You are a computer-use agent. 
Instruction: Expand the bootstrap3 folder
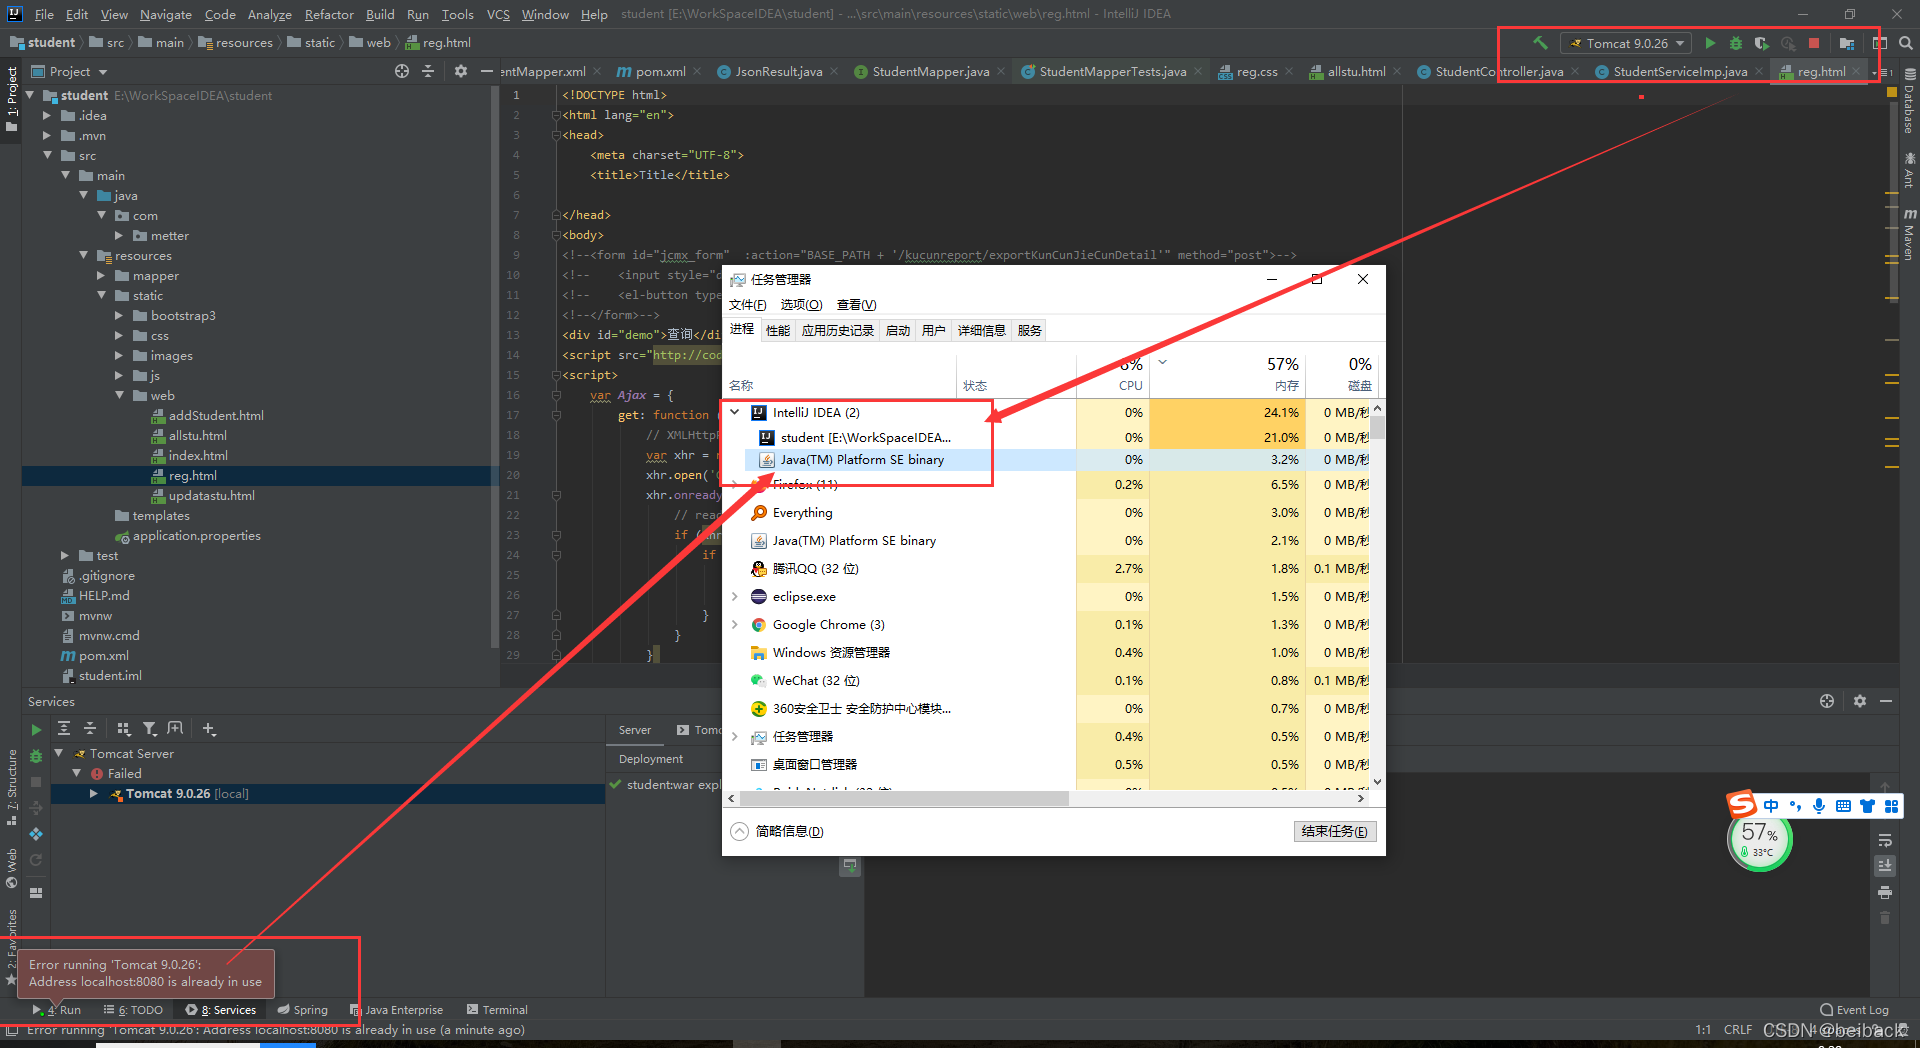pos(118,316)
